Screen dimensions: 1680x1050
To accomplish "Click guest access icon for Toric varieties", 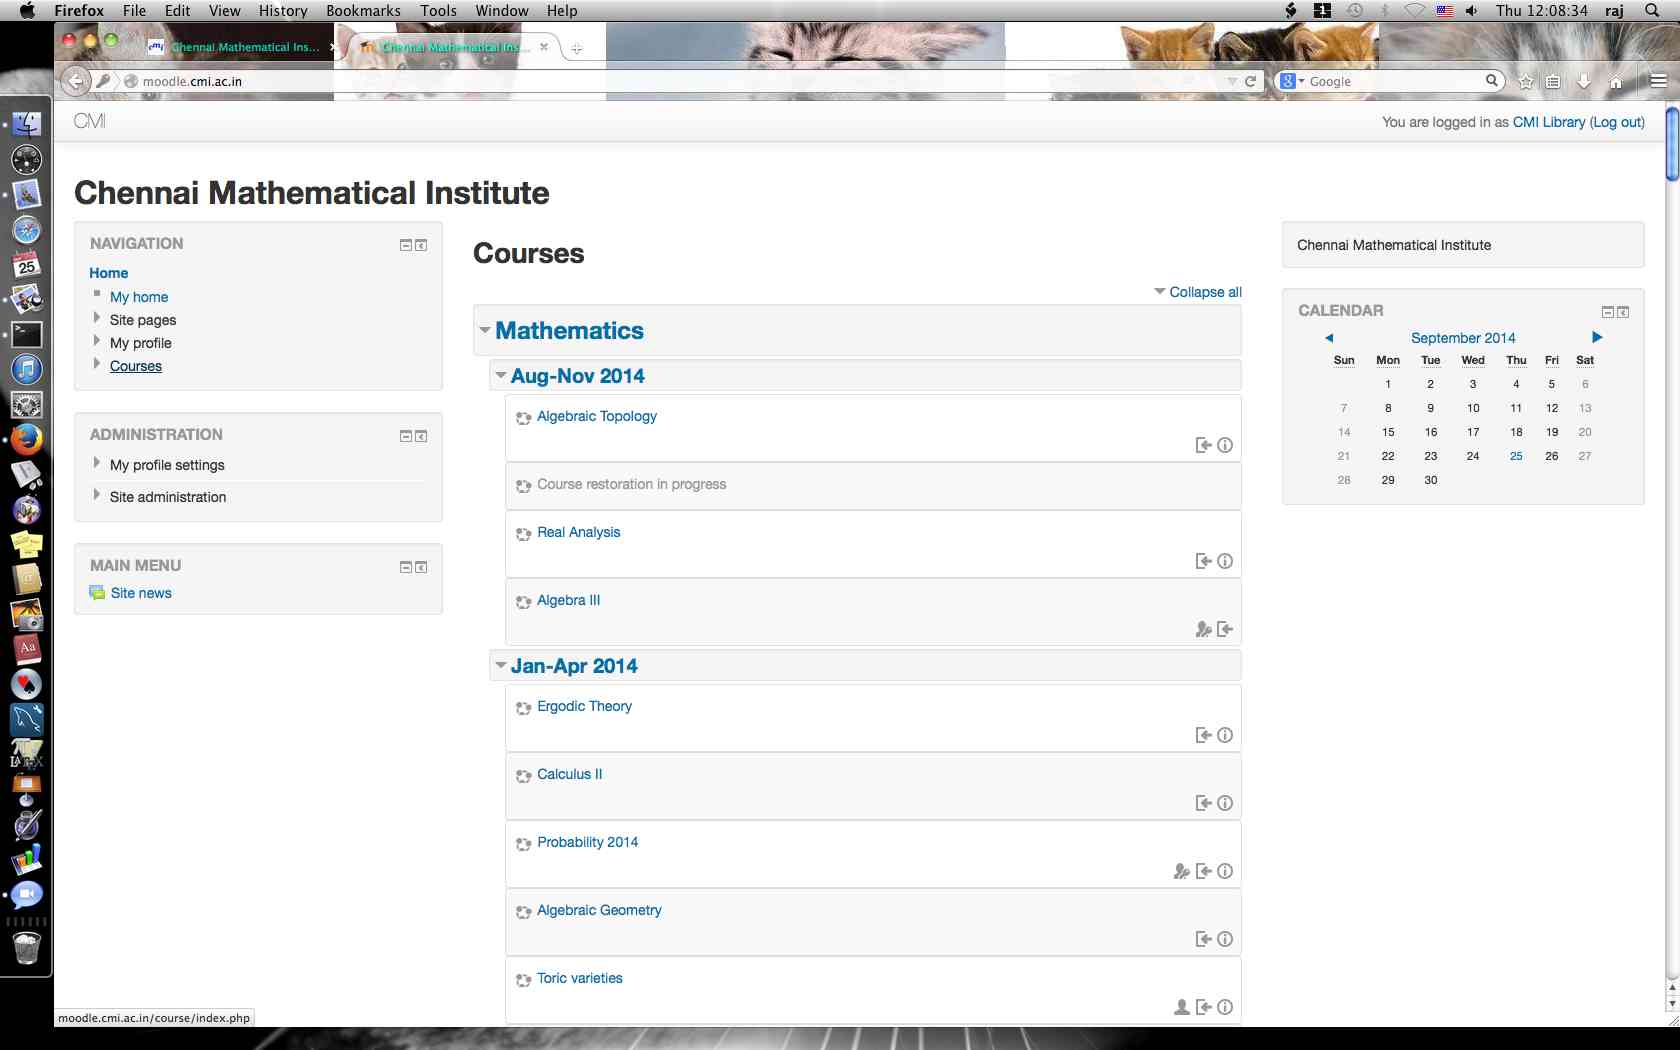I will click(x=1182, y=1007).
